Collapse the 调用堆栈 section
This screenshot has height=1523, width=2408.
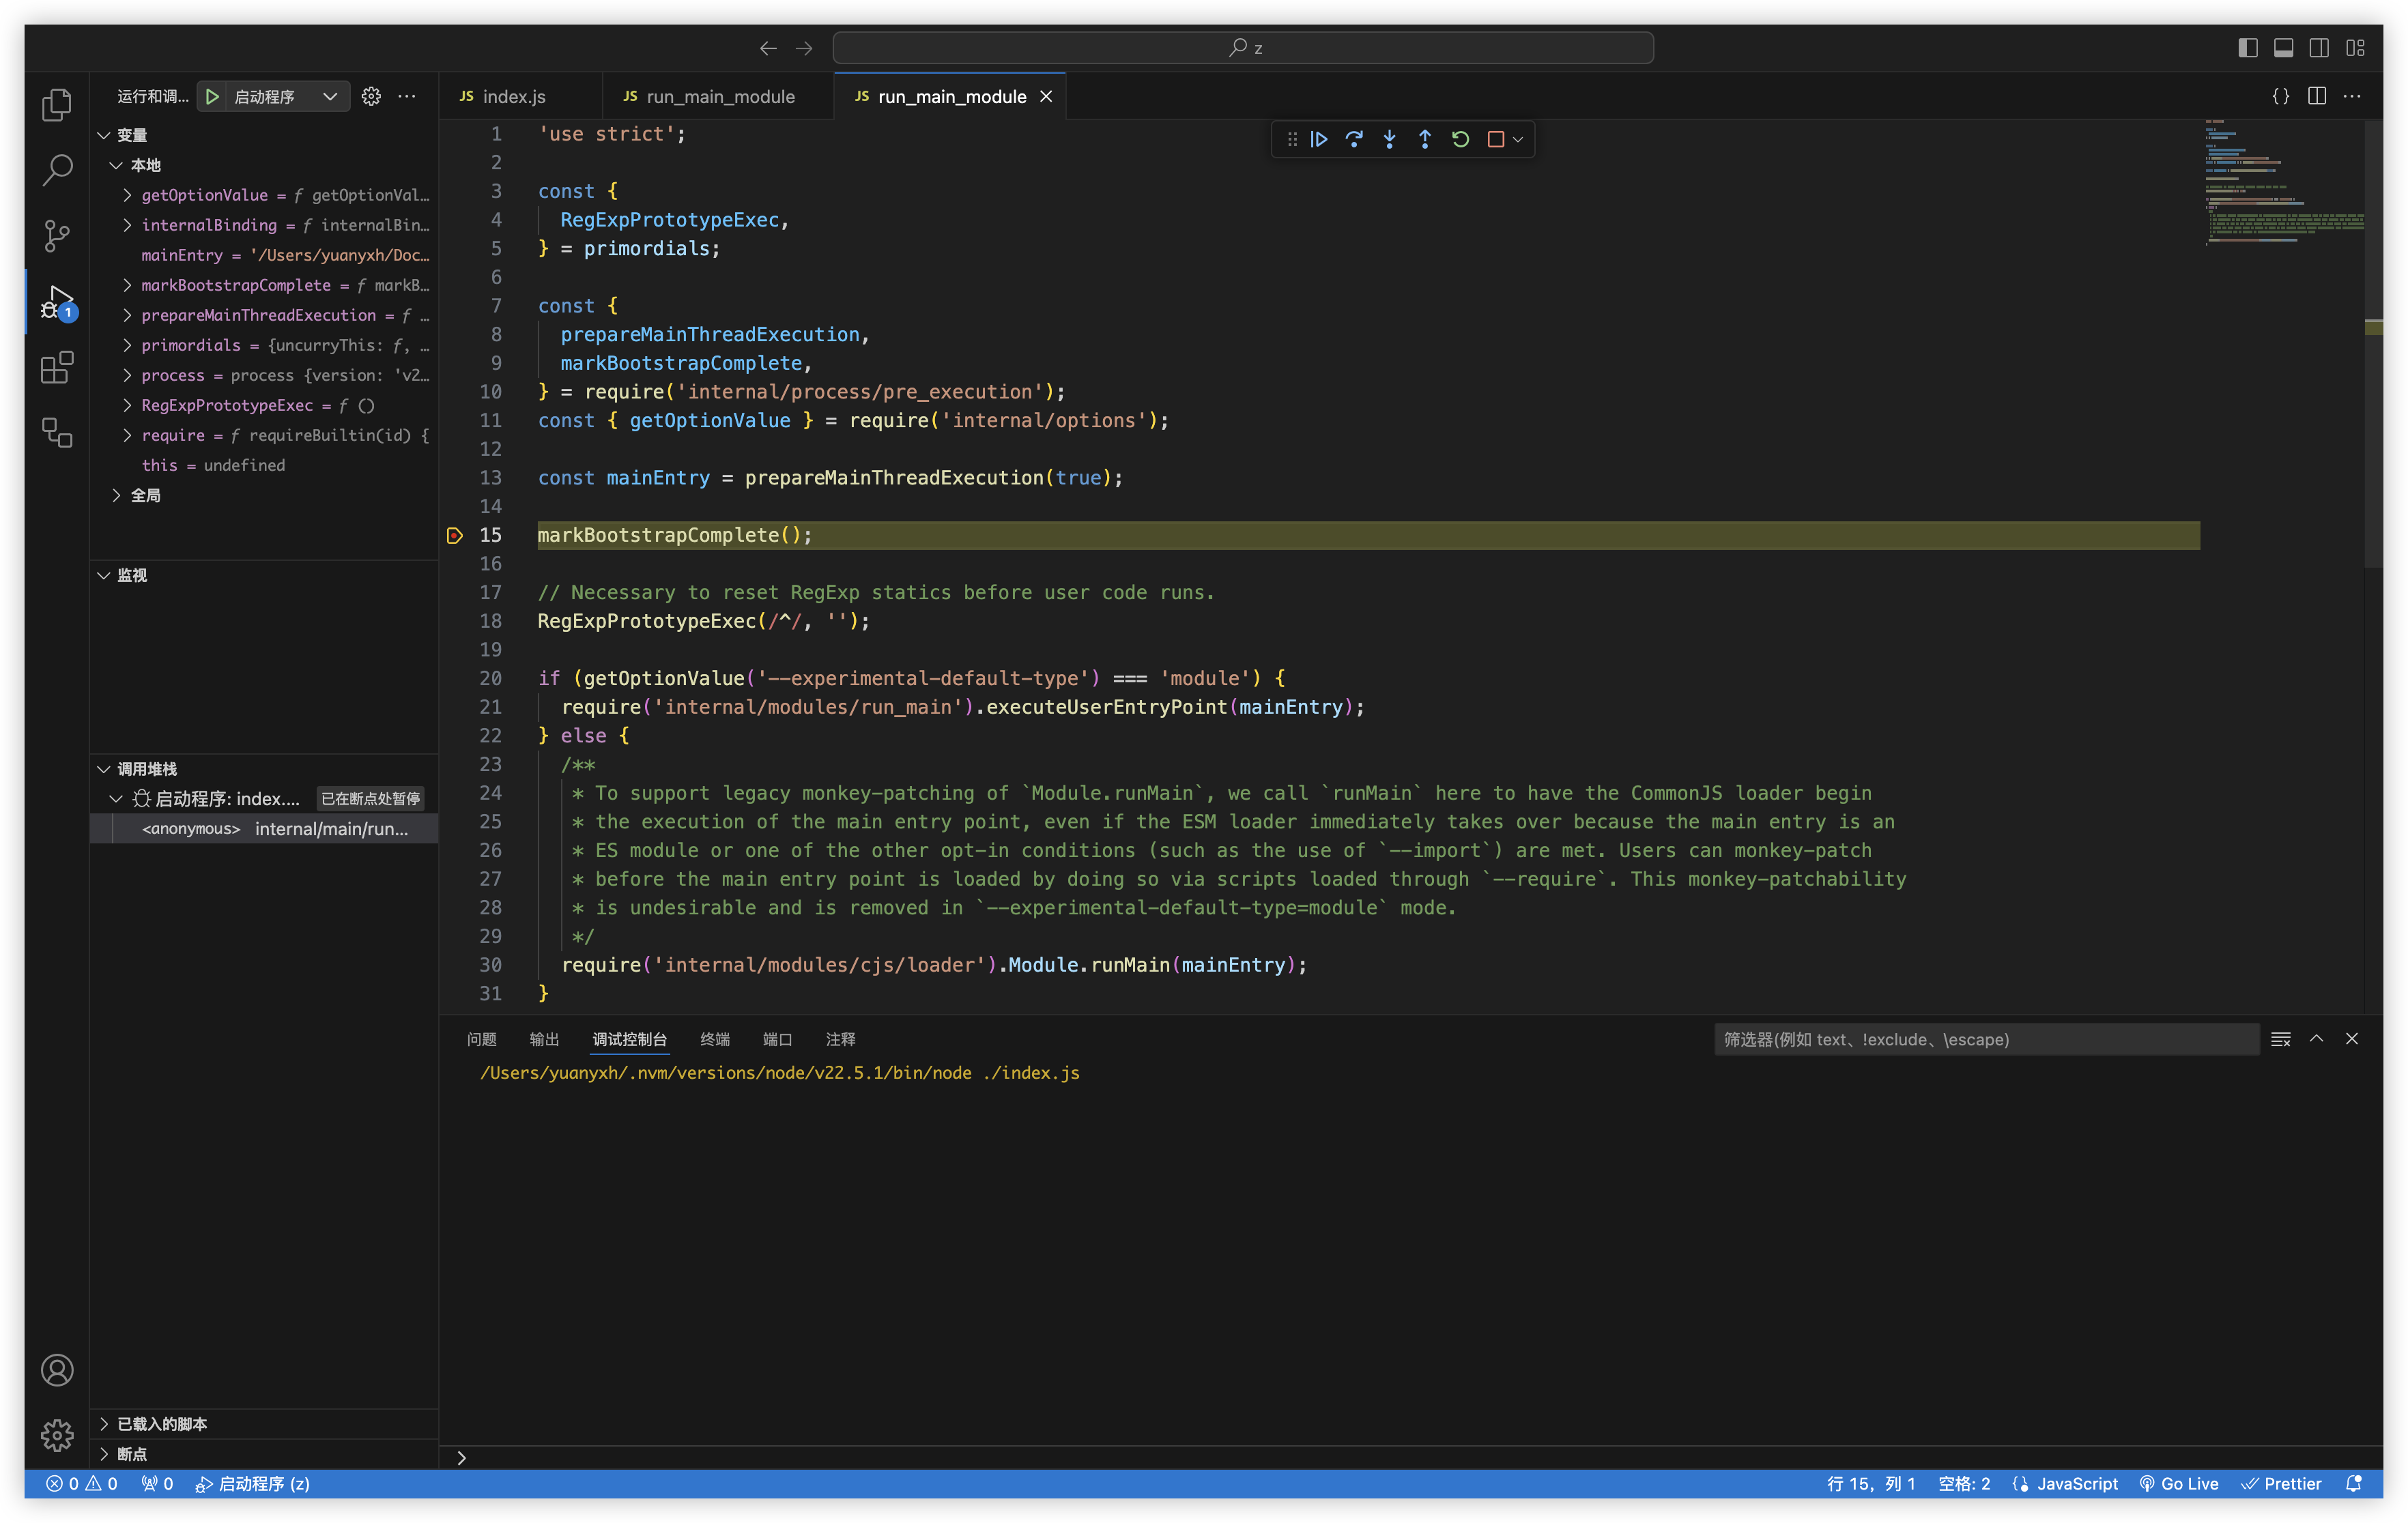tap(104, 769)
